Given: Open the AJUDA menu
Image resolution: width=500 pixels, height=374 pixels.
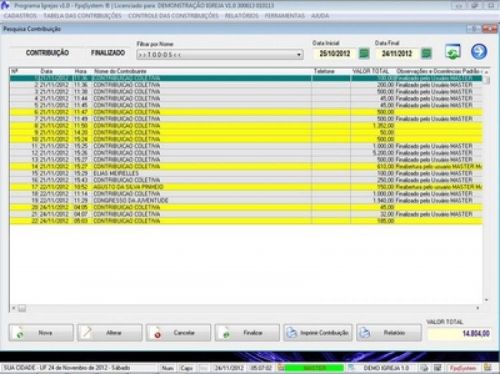Looking at the screenshot, I should click(x=320, y=16).
